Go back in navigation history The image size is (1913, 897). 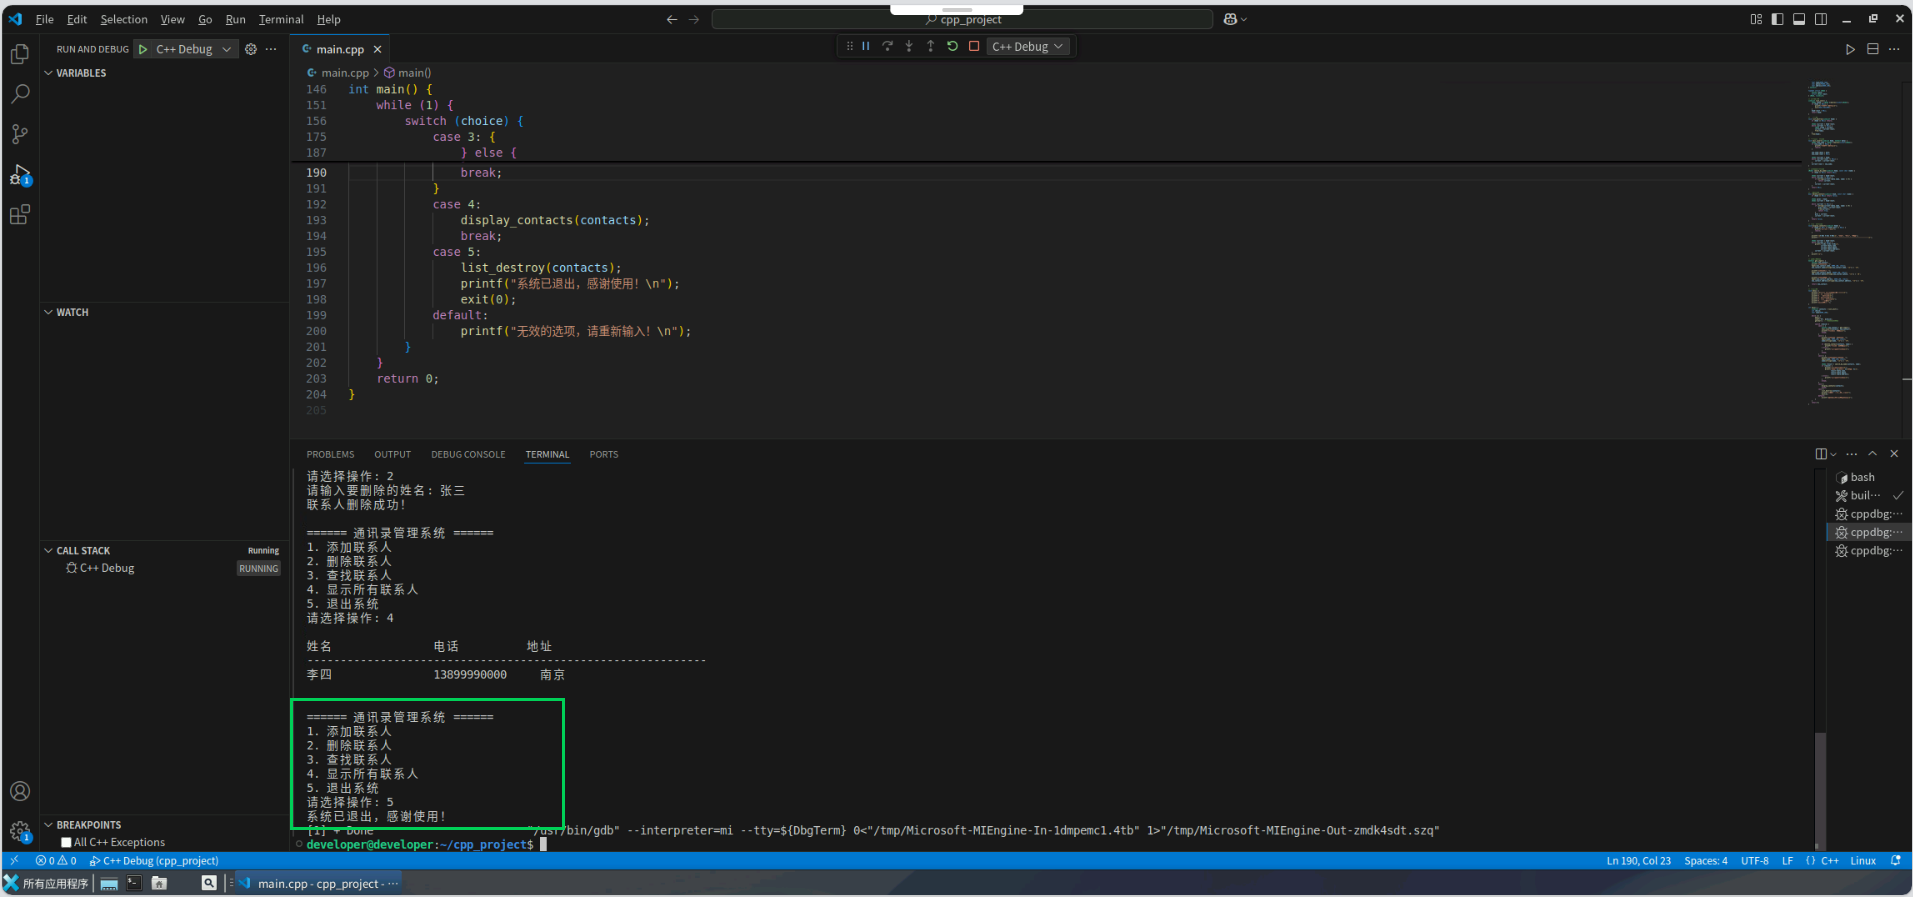click(672, 19)
